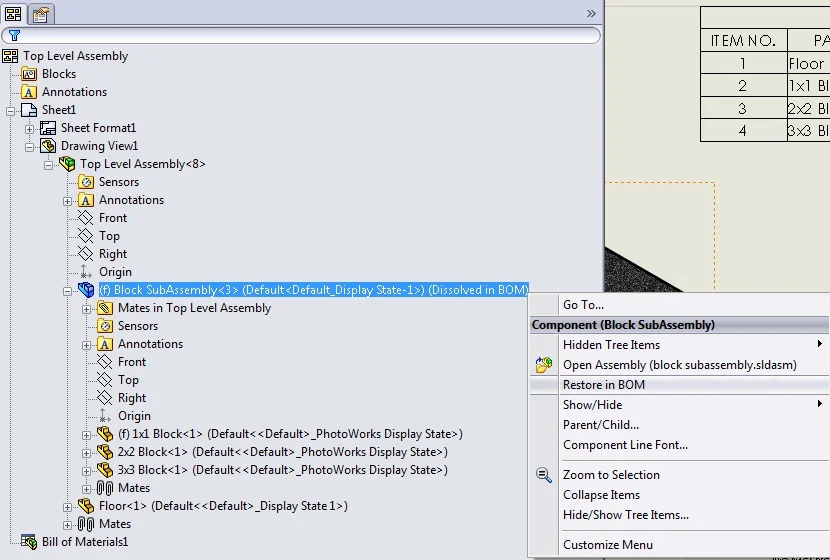Image resolution: width=830 pixels, height=560 pixels.
Task: Choose Collapse Items from menu
Action: click(680, 495)
